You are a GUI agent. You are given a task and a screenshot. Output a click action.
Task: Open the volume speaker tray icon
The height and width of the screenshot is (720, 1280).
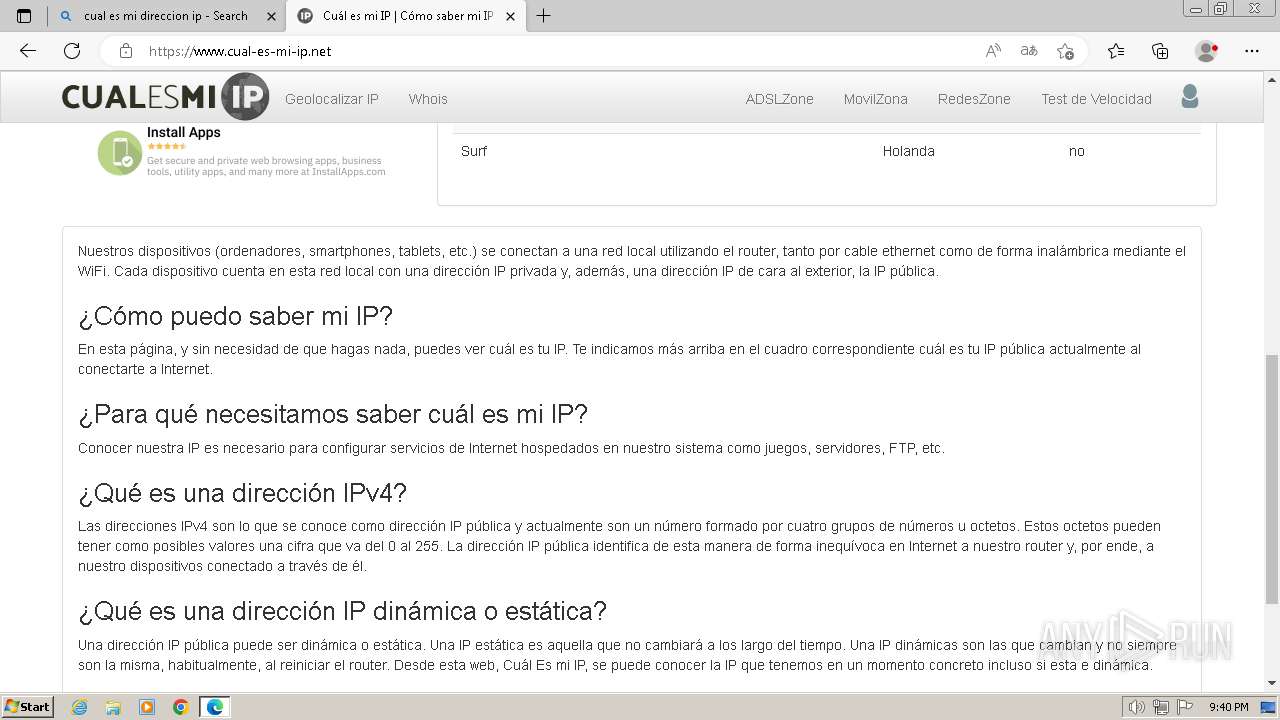click(x=1136, y=707)
